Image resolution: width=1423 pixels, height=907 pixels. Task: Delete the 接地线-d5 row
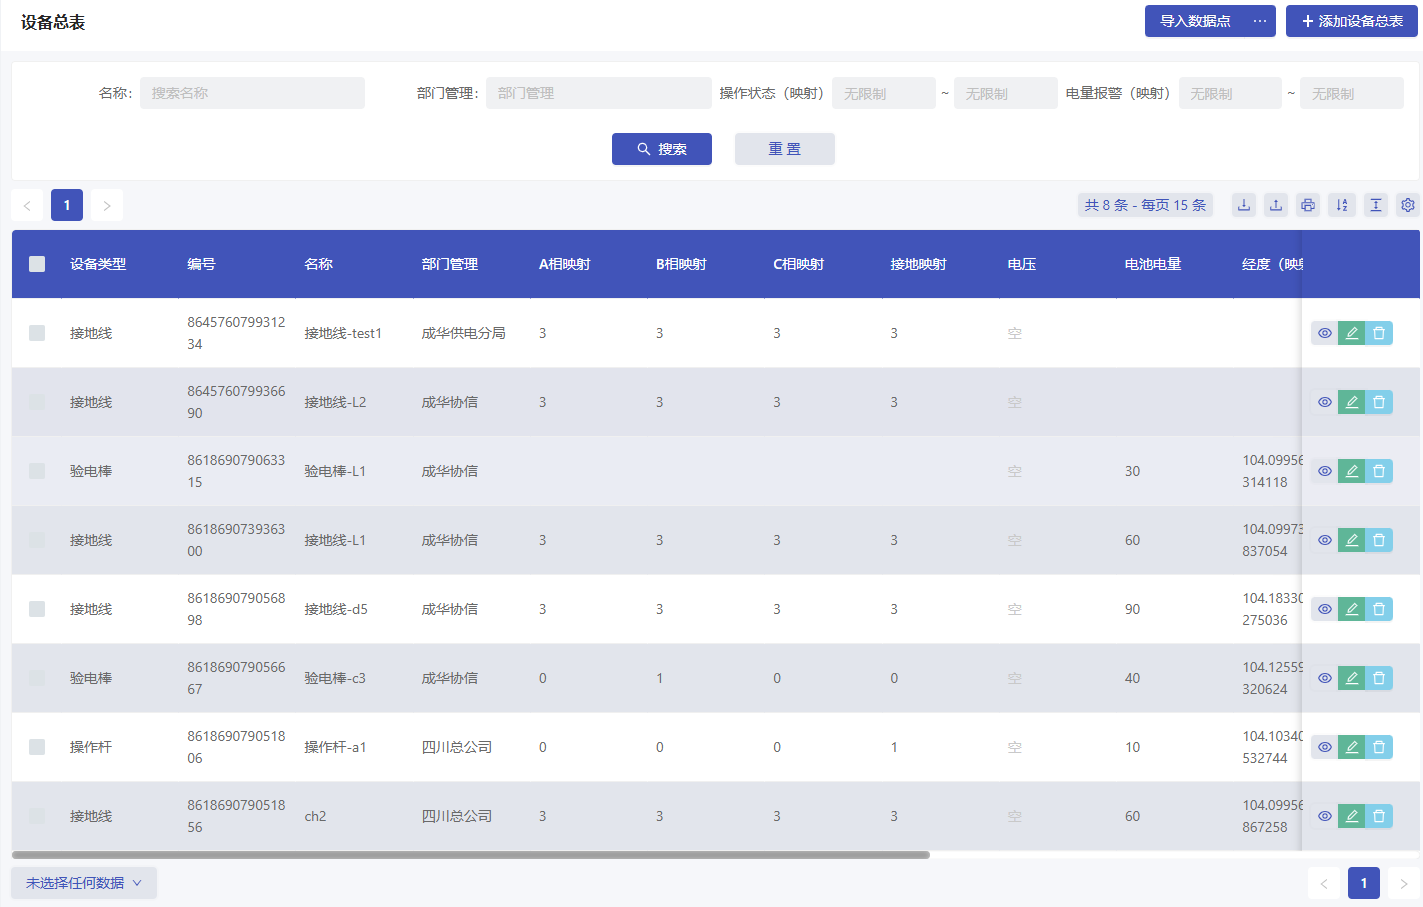point(1379,609)
